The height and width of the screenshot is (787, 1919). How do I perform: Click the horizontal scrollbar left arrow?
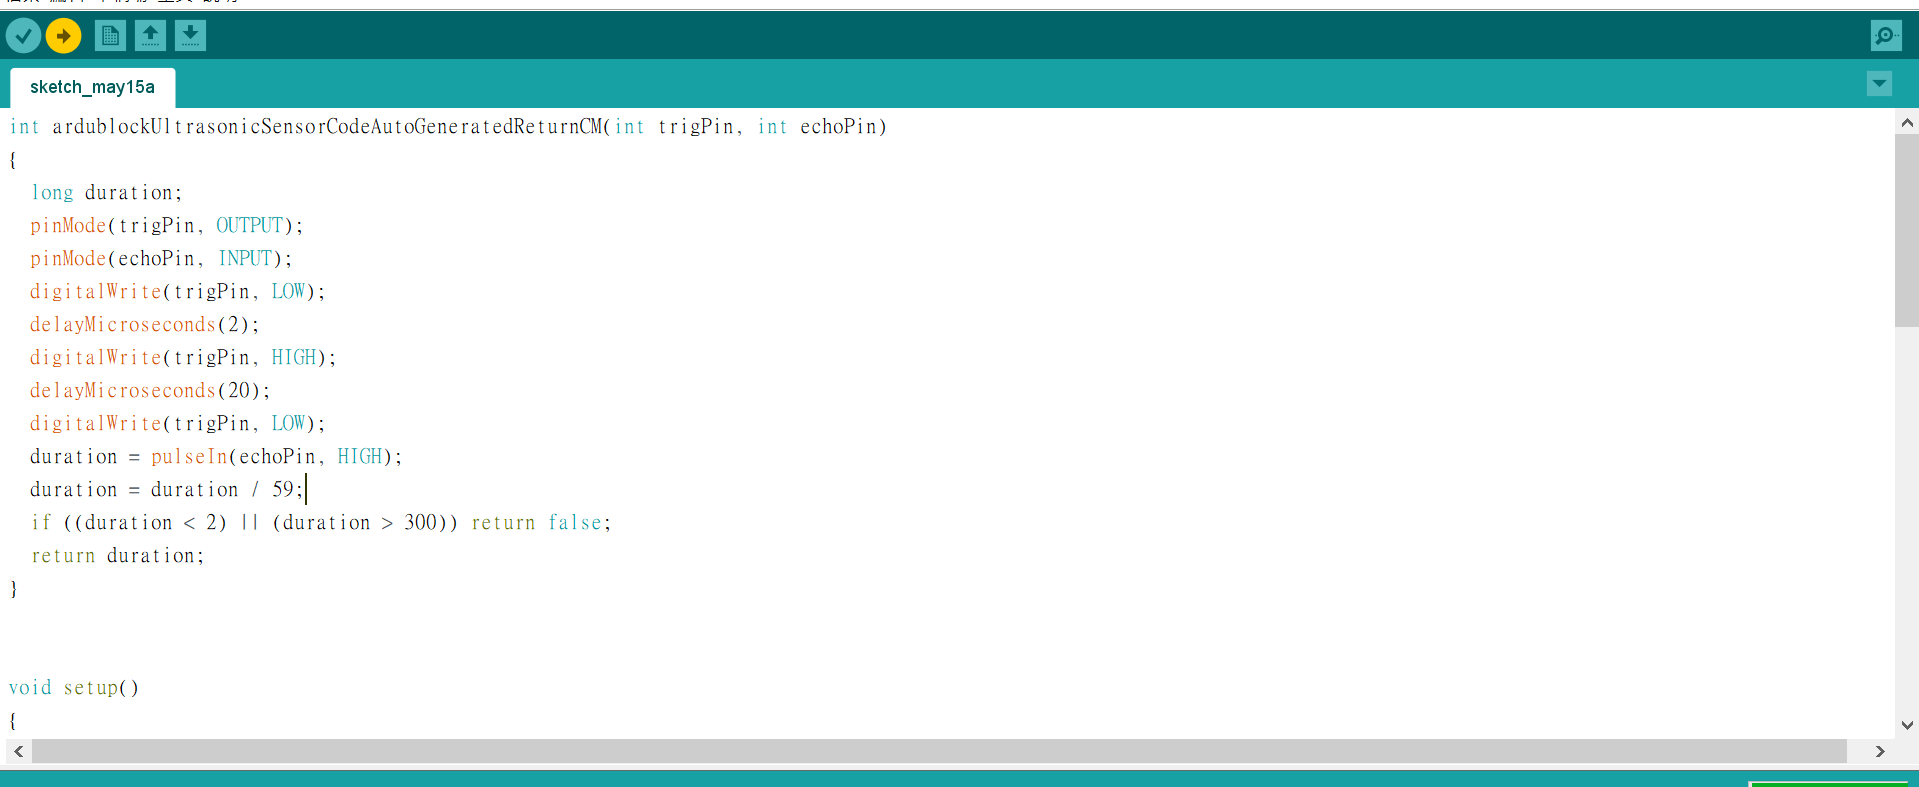coord(19,751)
